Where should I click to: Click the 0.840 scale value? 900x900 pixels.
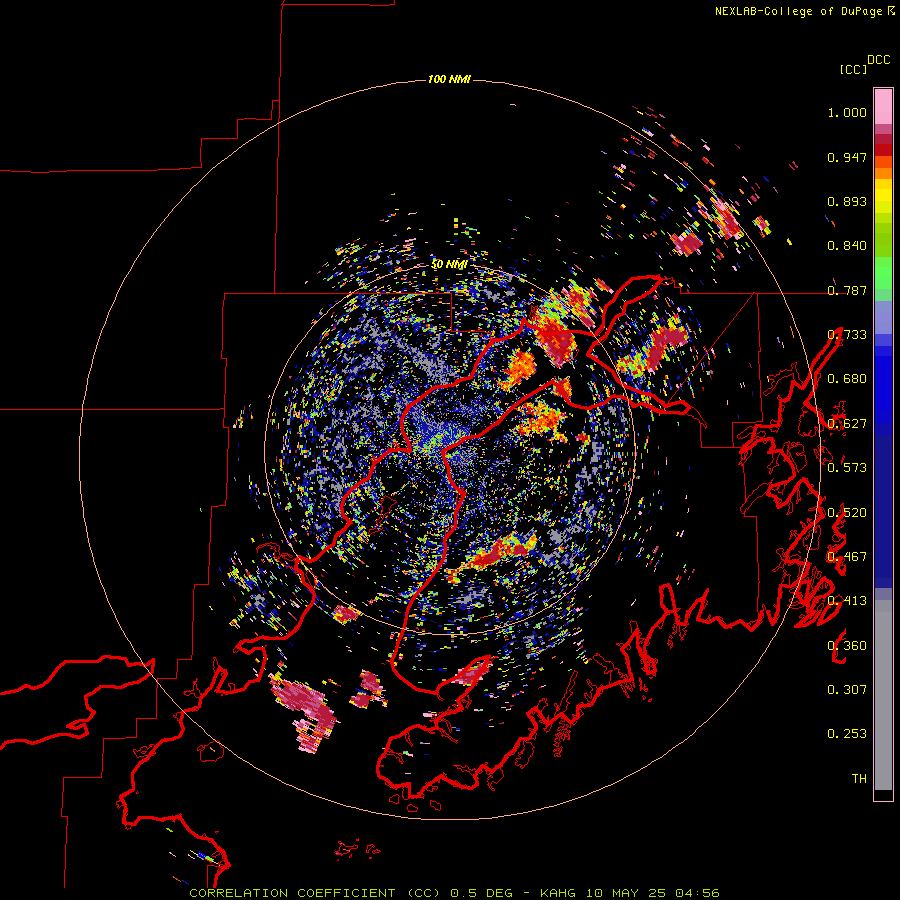[847, 246]
